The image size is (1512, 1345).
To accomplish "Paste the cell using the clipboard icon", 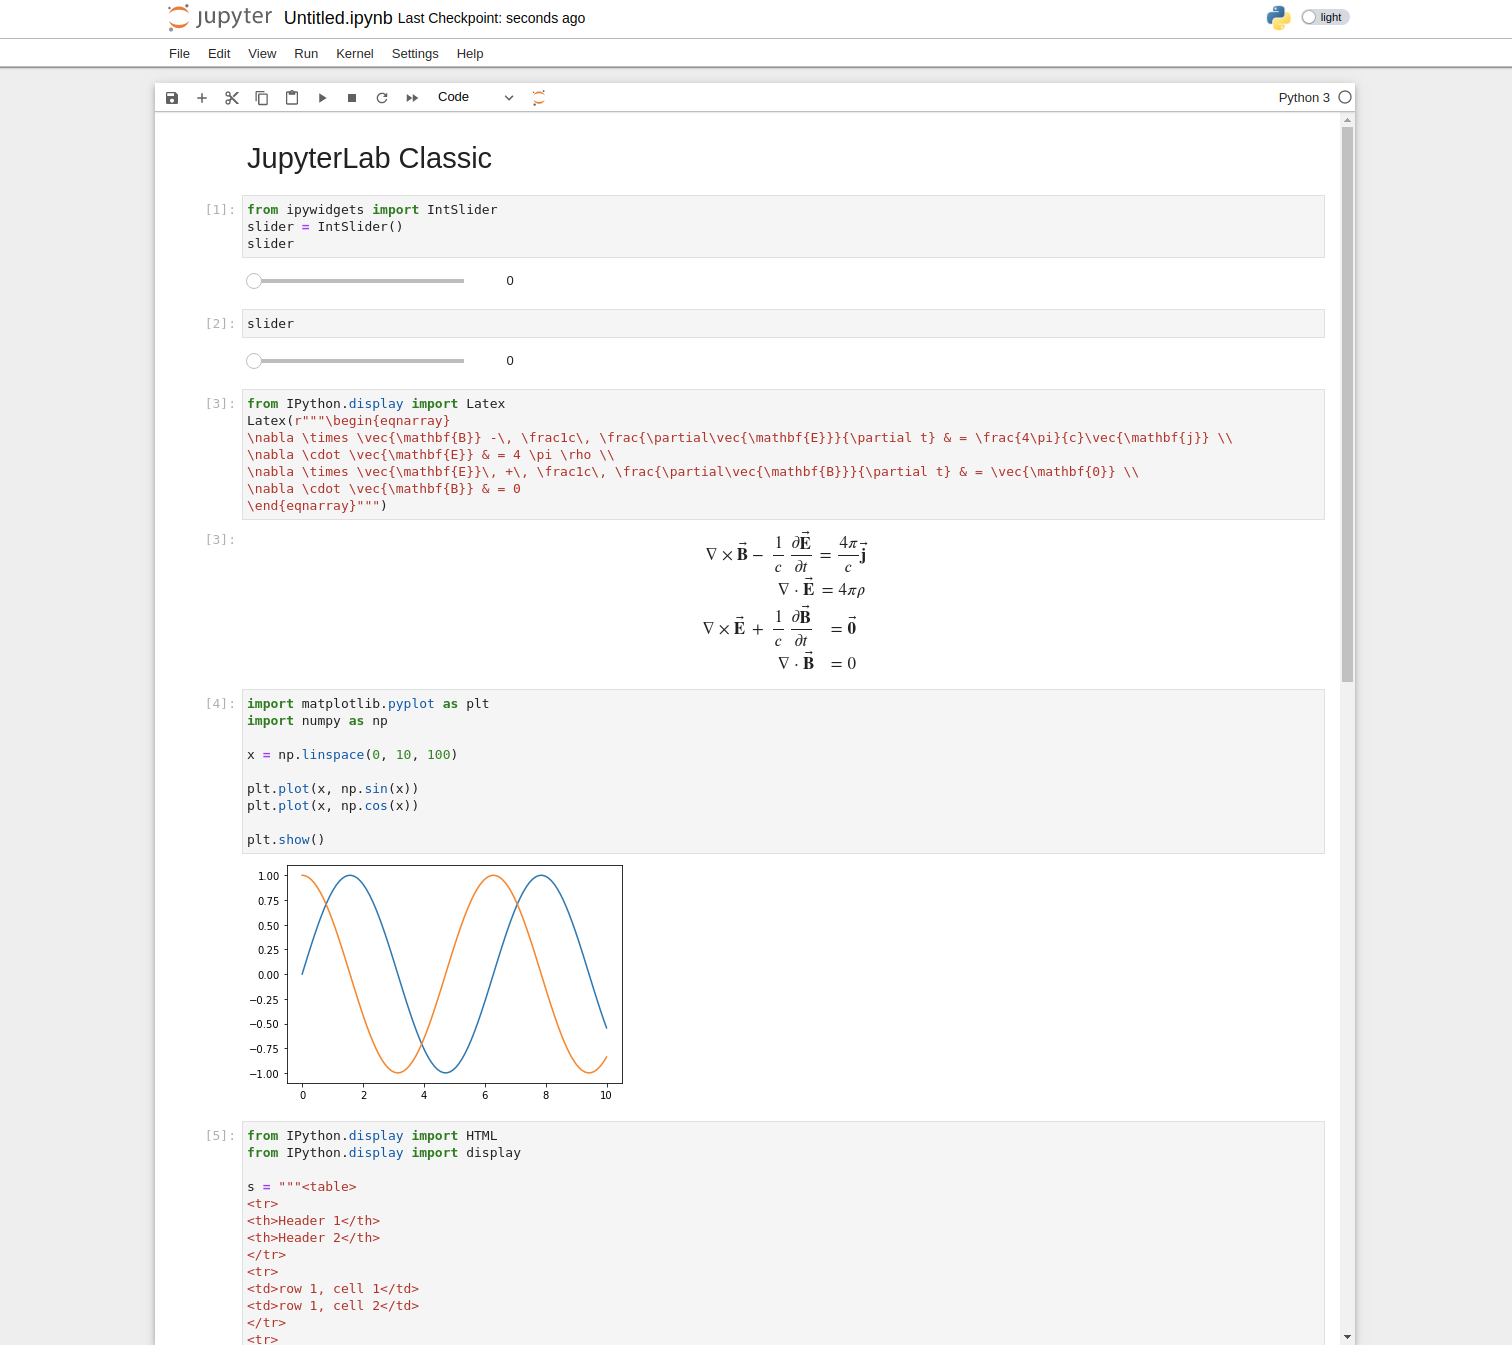I will click(x=292, y=98).
